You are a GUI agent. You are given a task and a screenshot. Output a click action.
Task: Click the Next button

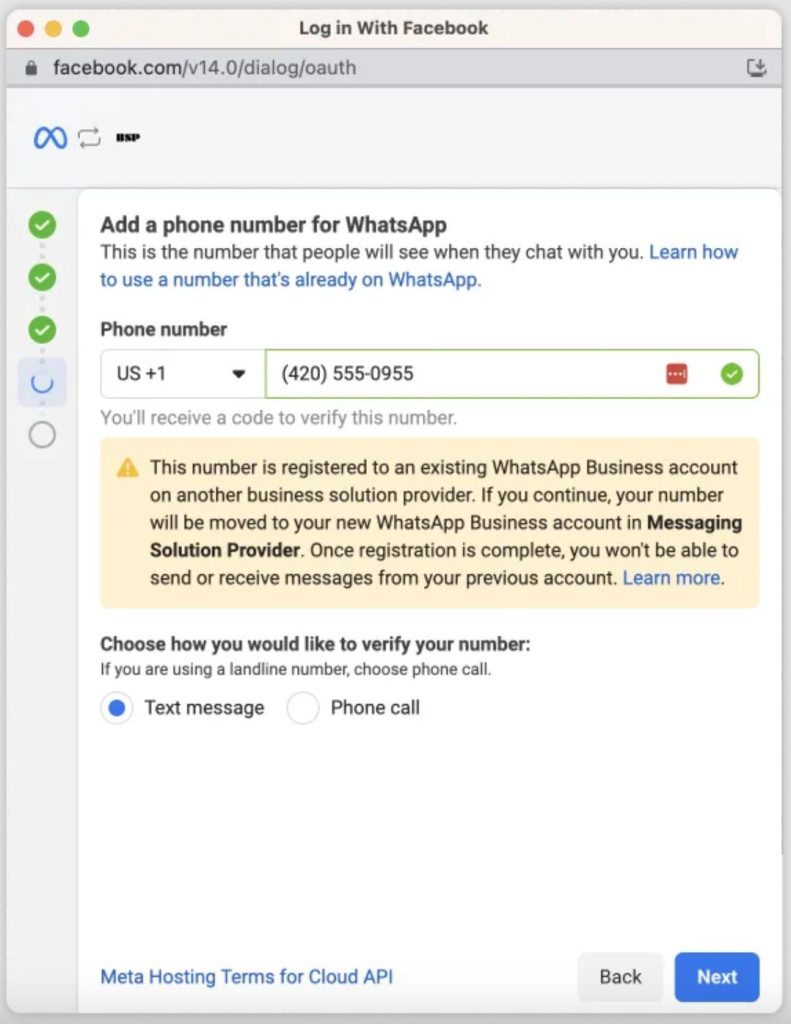[x=717, y=977]
